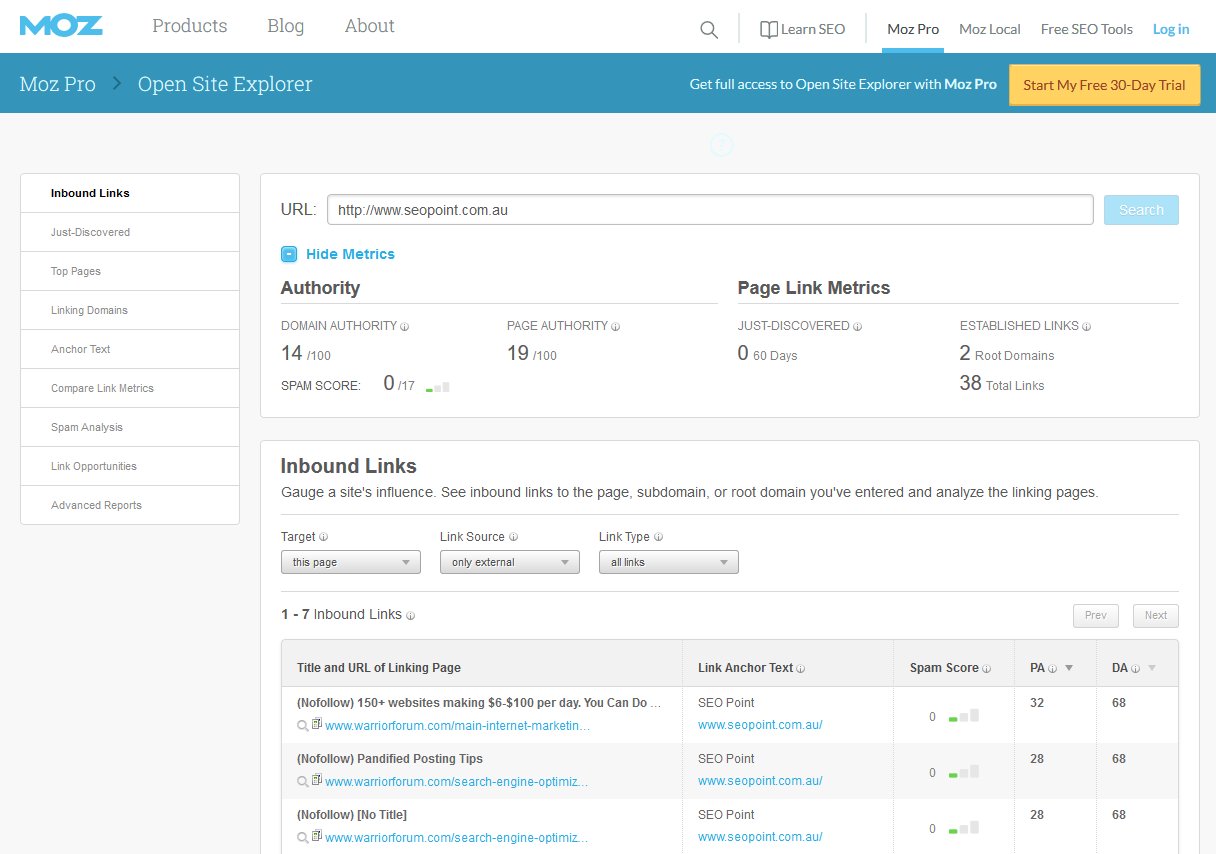Open seopoint link in Pandified Posting Tips row

click(x=760, y=781)
